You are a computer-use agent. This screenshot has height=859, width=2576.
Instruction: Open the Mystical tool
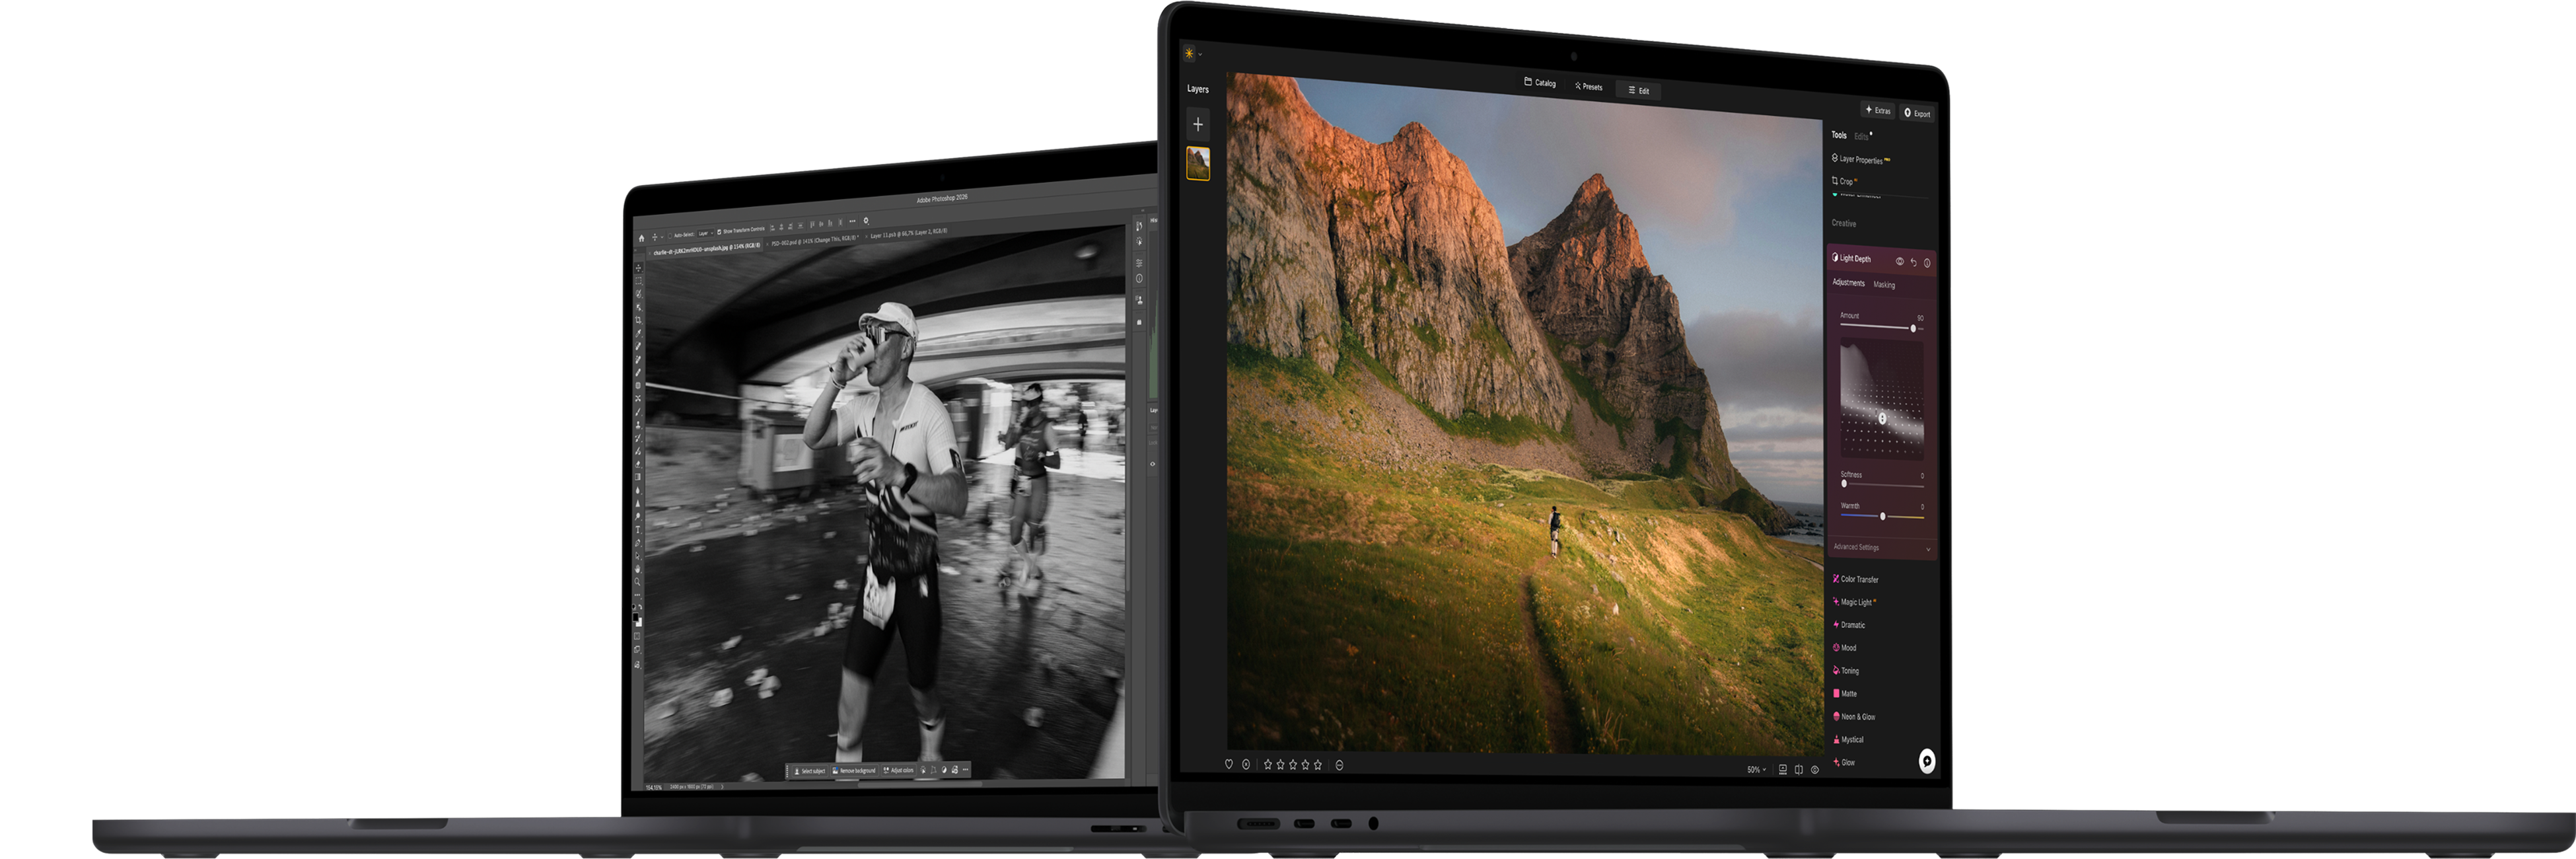coord(1848,740)
